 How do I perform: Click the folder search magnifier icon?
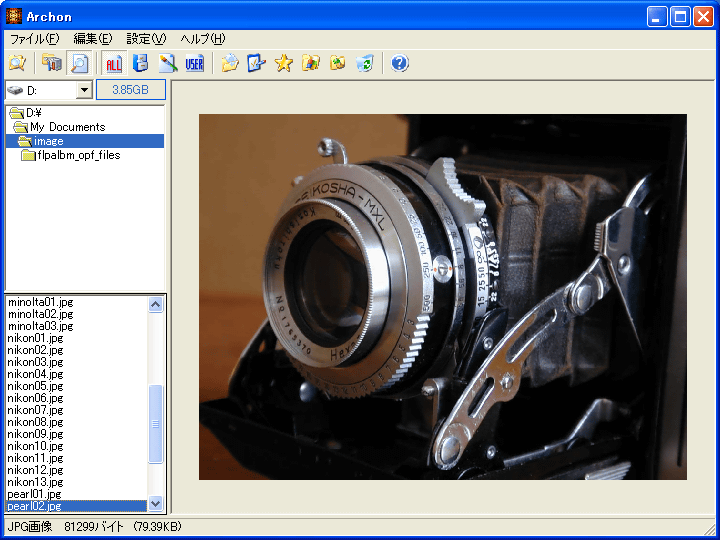(x=17, y=63)
